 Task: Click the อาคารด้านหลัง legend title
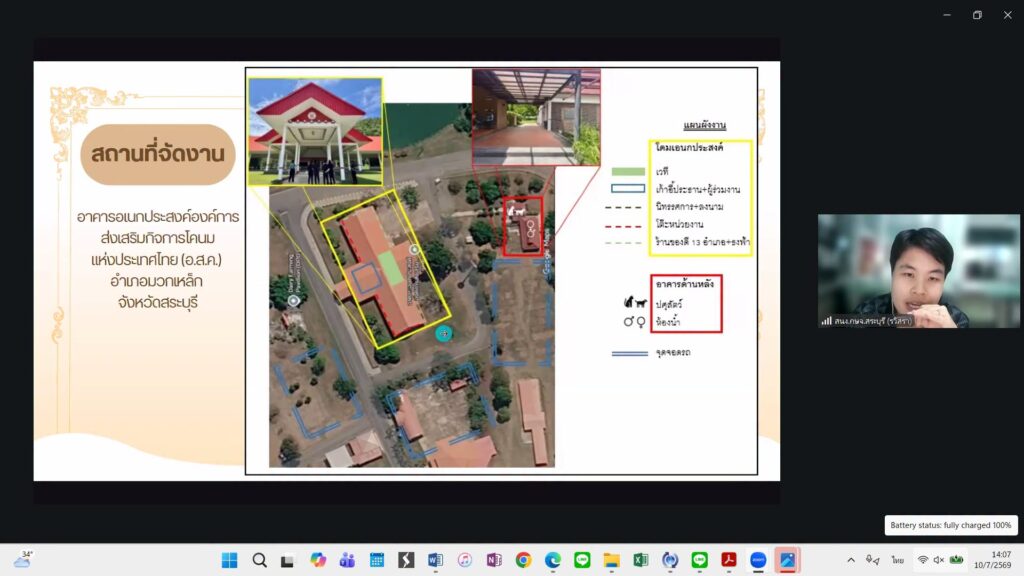[x=684, y=284]
